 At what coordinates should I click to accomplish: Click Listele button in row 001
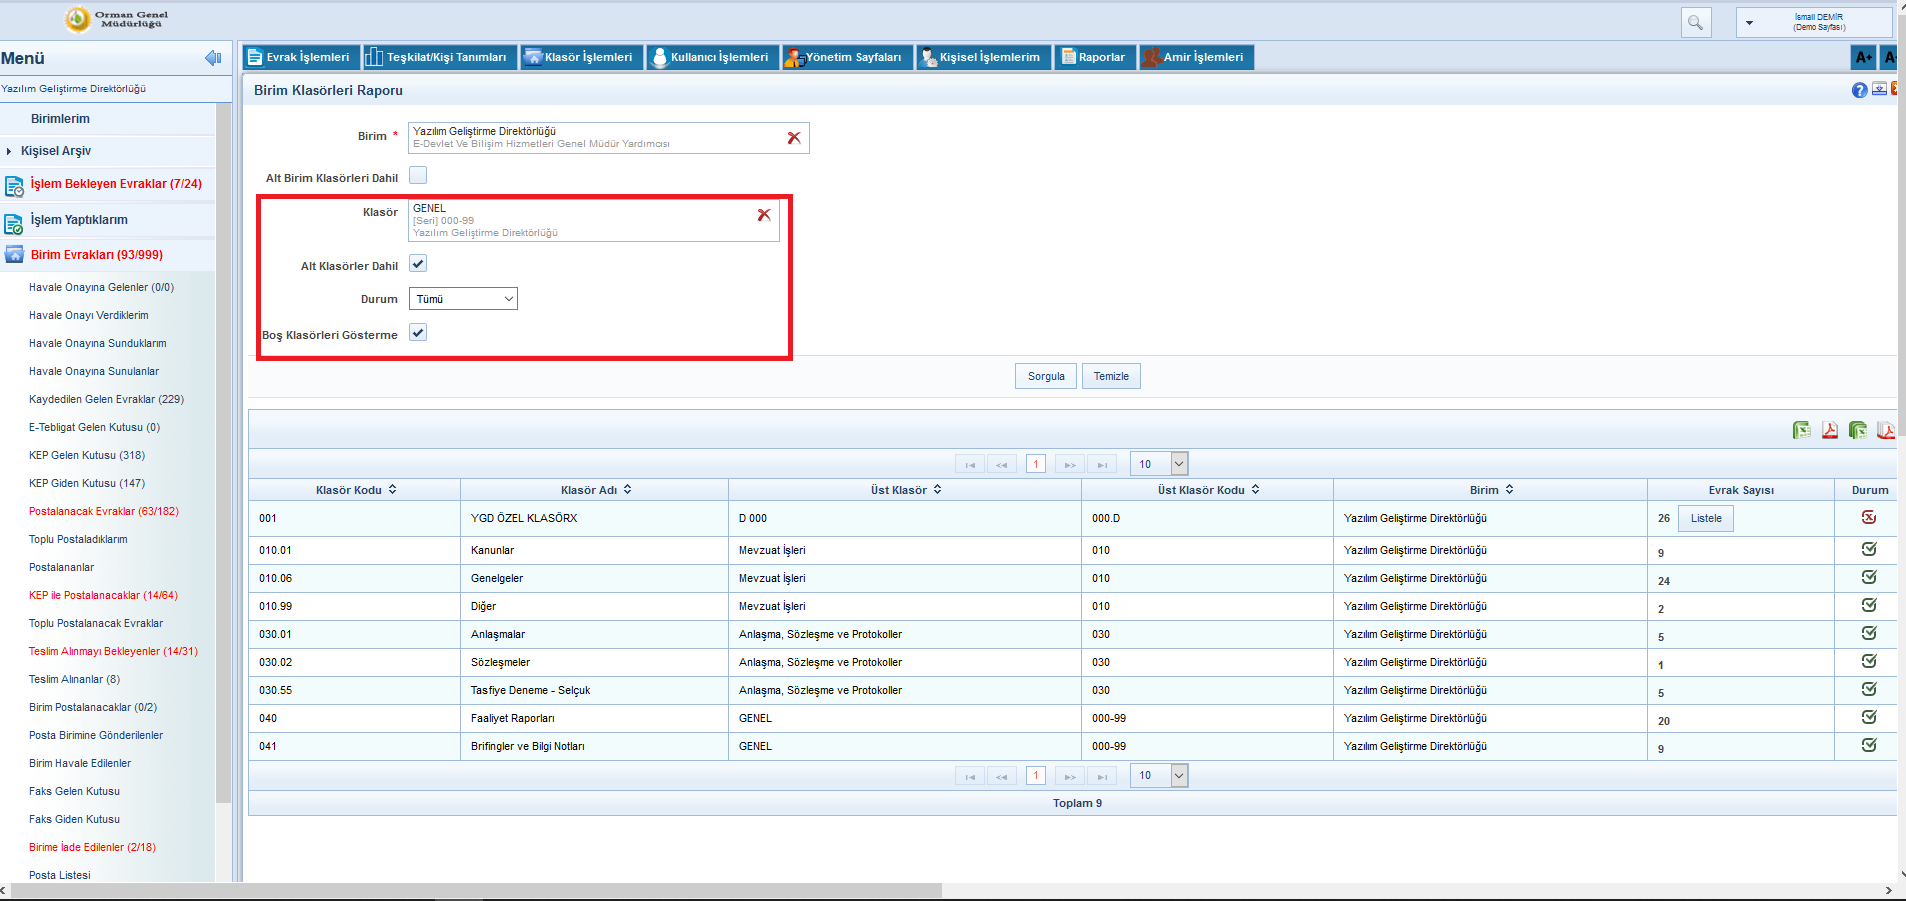(1706, 518)
